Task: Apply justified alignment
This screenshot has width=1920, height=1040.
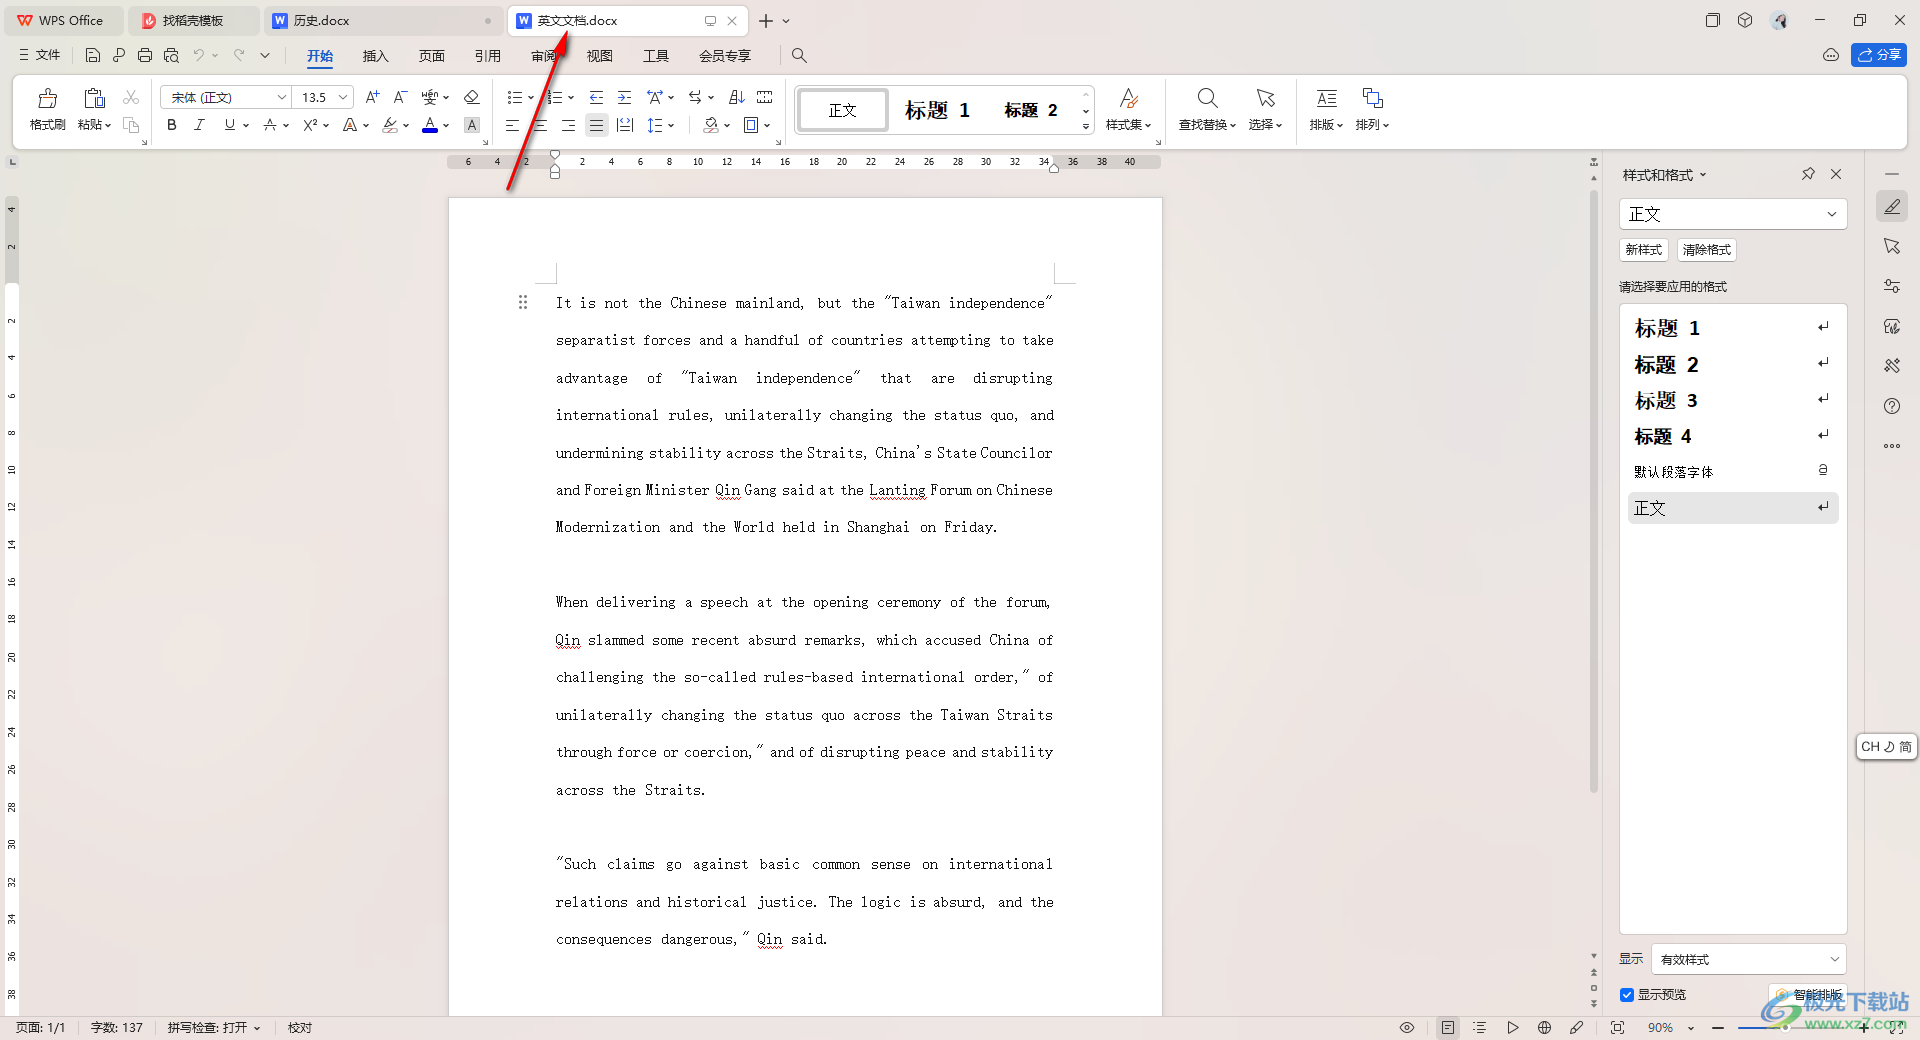Action: pyautogui.click(x=596, y=125)
